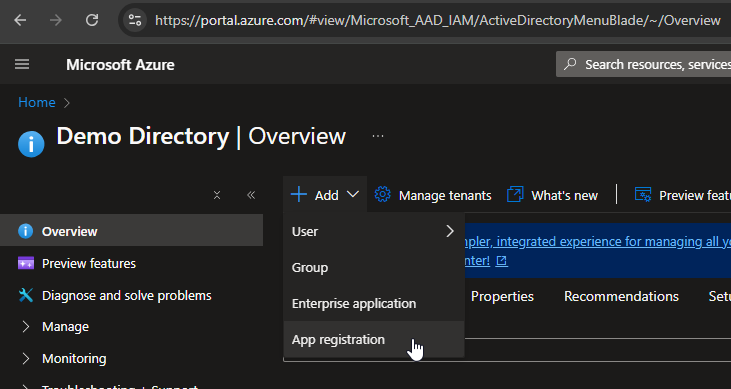
Task: Expand the Monitoring section chevron
Action: pos(26,358)
